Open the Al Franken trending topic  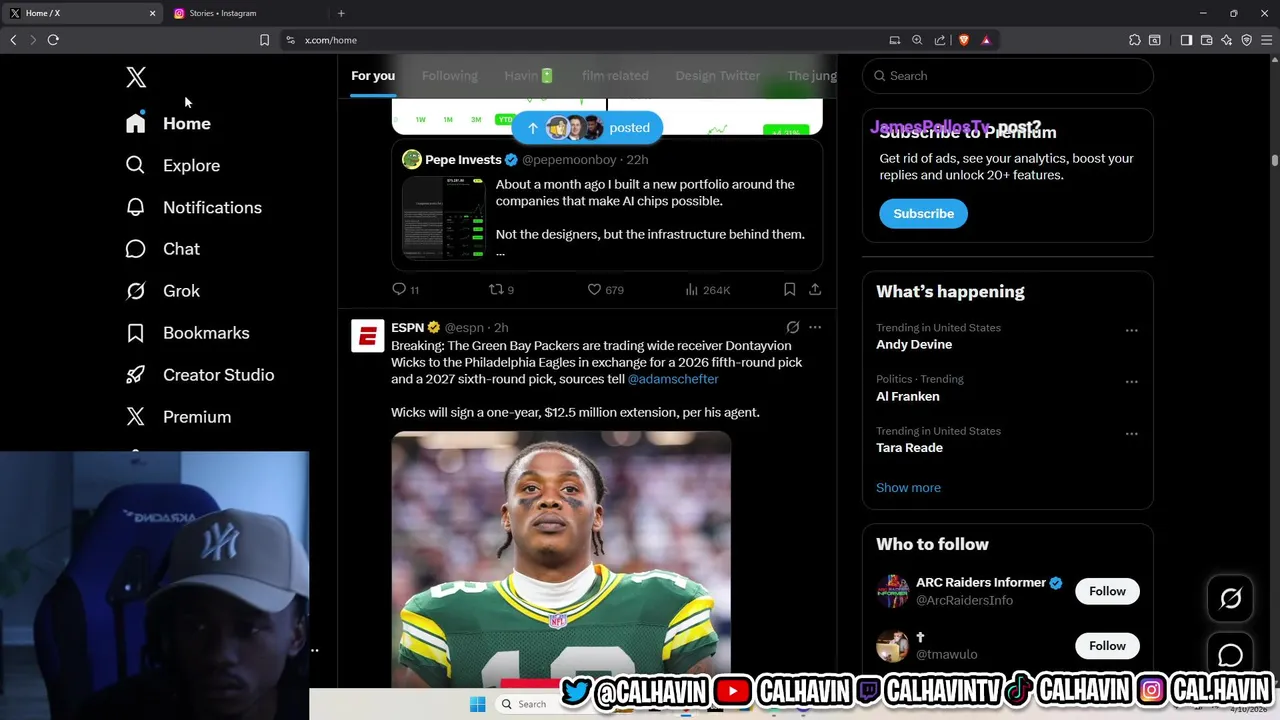coord(908,396)
